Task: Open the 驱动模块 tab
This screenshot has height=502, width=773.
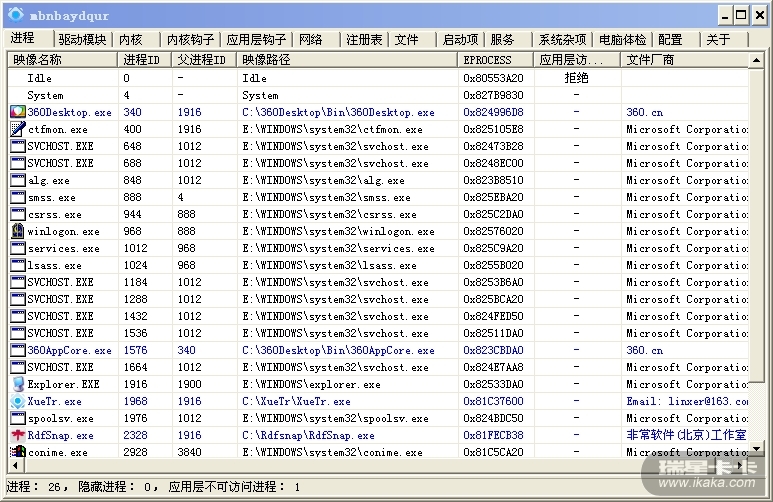Action: (82, 39)
